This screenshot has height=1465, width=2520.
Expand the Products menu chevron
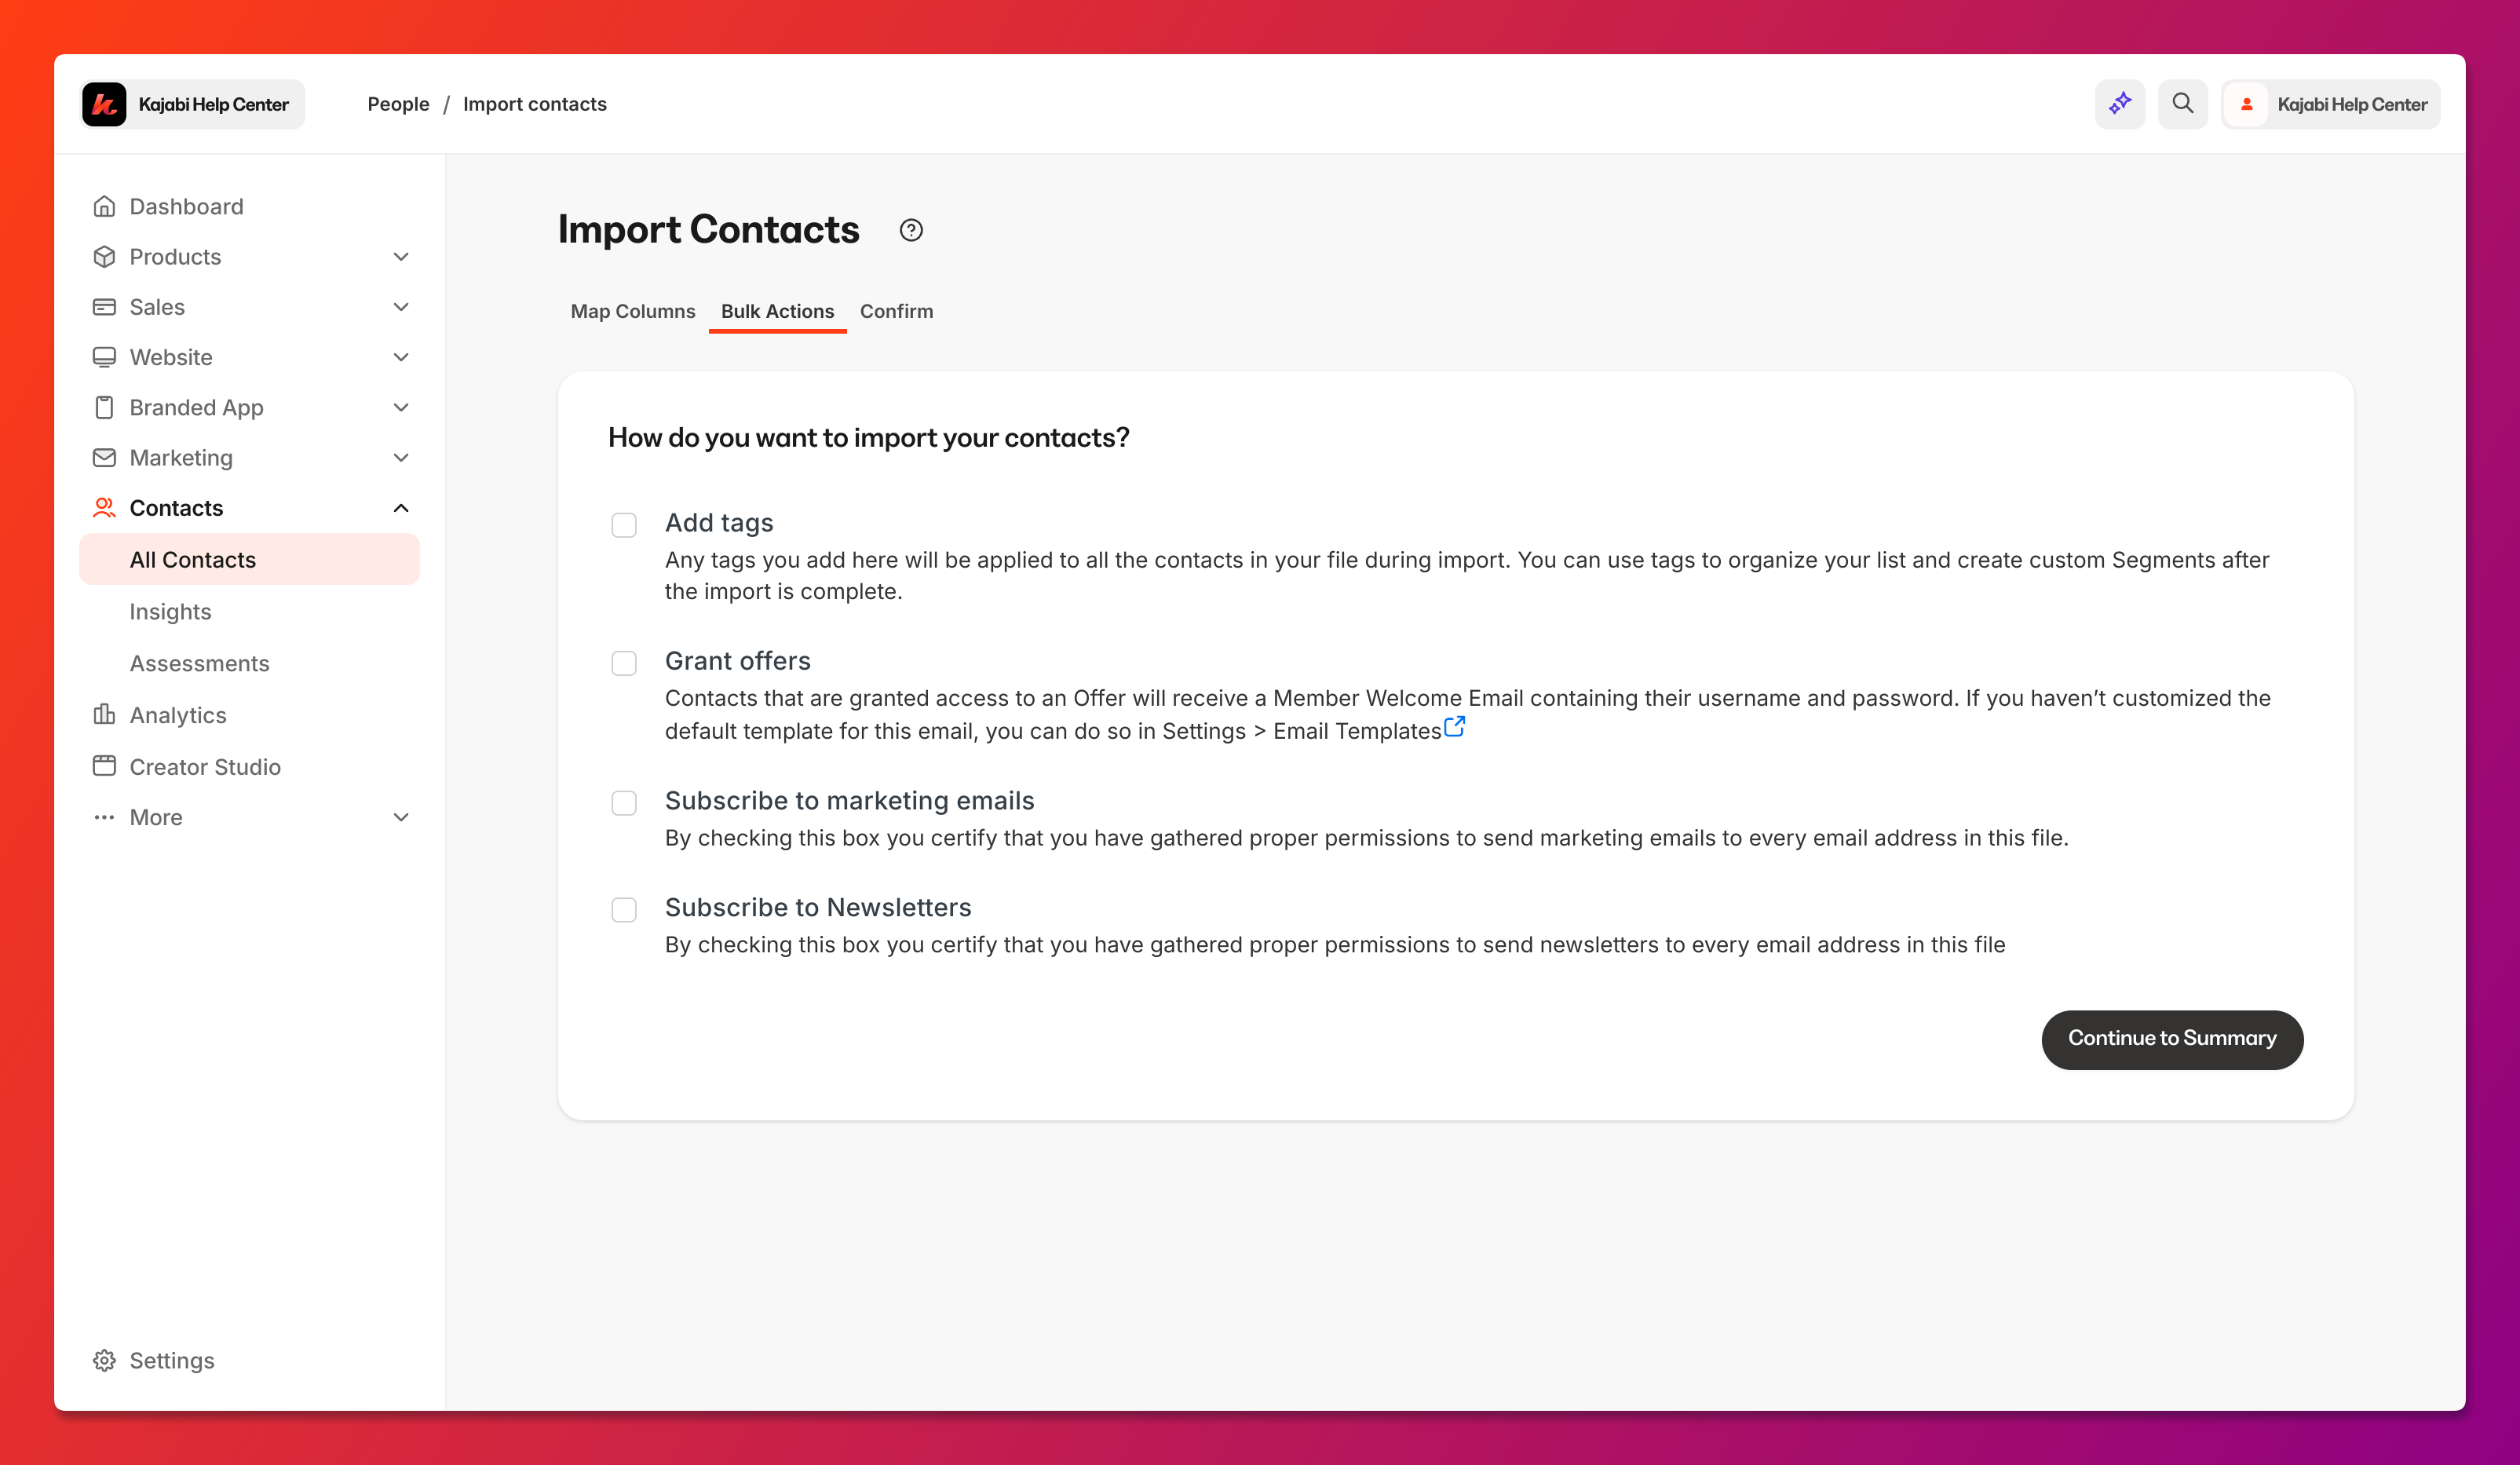tap(401, 257)
